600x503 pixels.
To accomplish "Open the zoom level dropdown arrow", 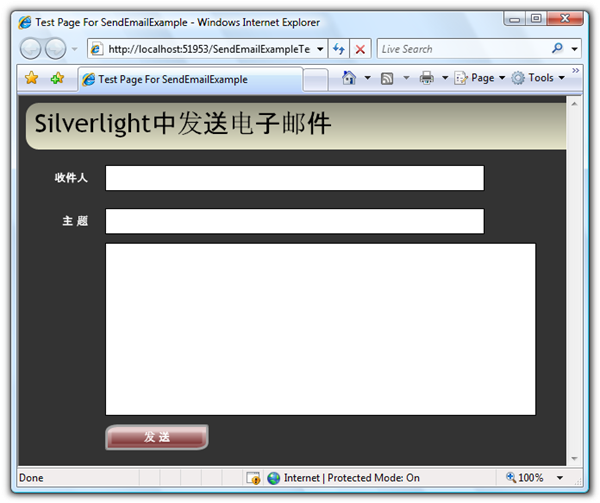I will tap(560, 478).
